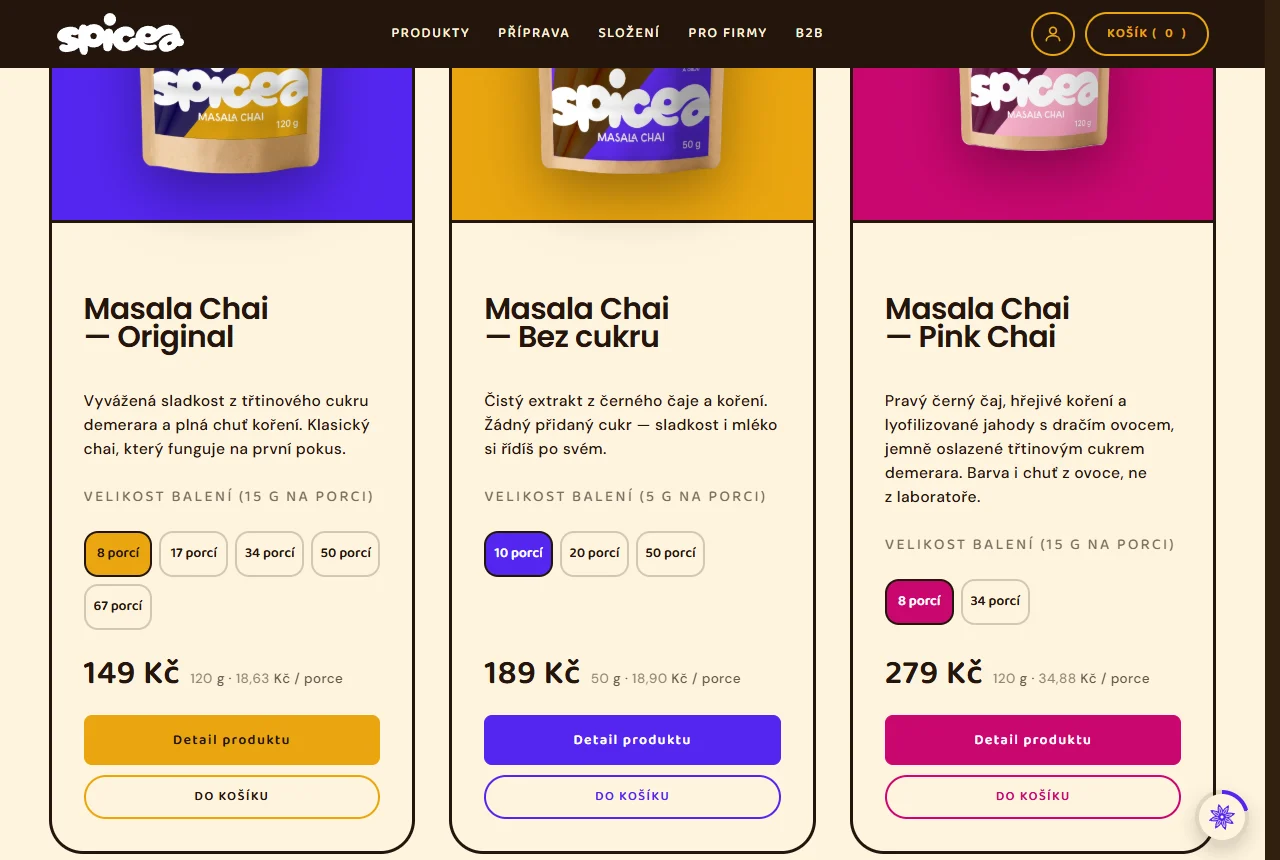Select 17 porcí for Original chai
The image size is (1280, 860).
click(x=194, y=554)
